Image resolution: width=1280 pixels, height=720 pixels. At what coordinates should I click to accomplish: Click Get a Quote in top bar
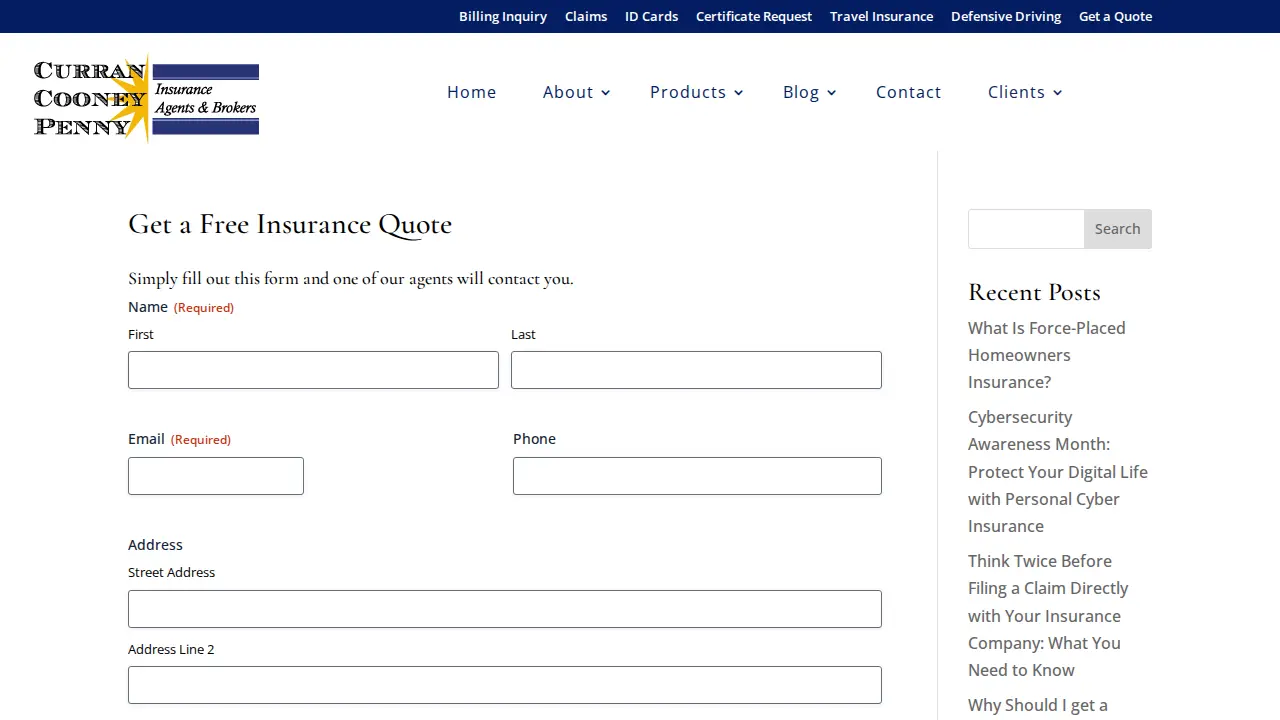click(1116, 16)
